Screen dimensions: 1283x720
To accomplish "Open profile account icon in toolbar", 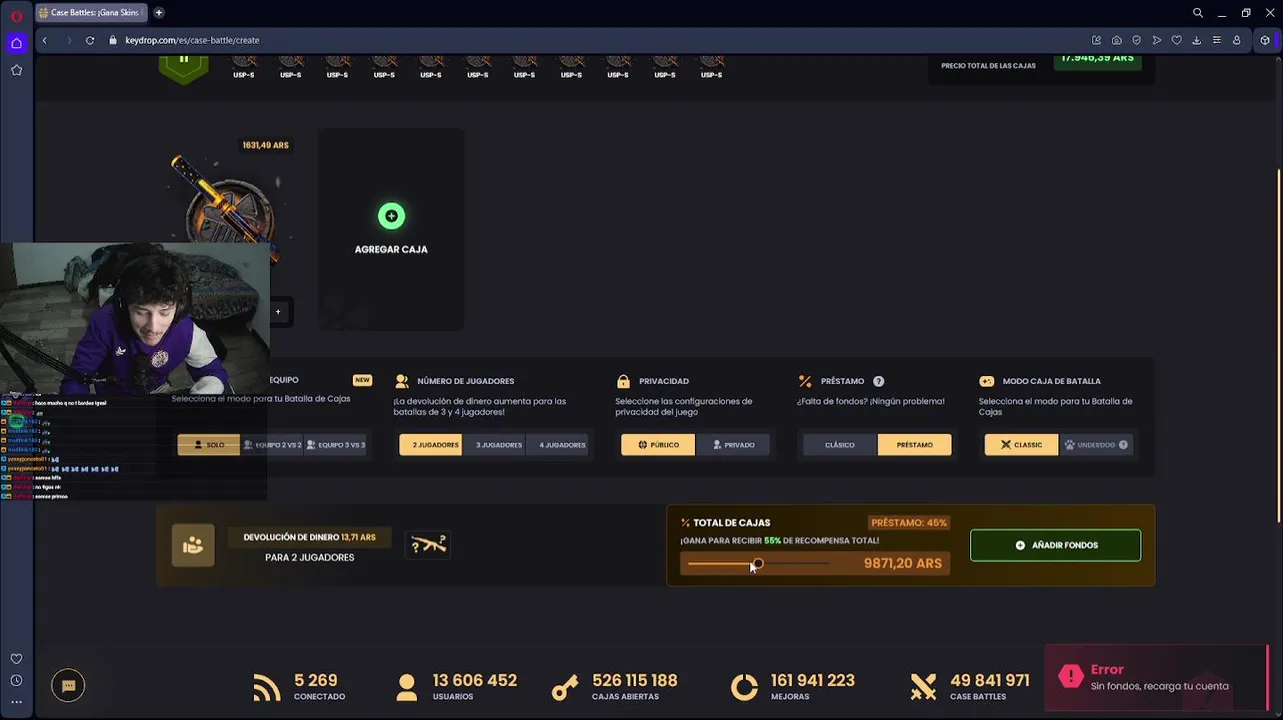I will click(x=1236, y=40).
